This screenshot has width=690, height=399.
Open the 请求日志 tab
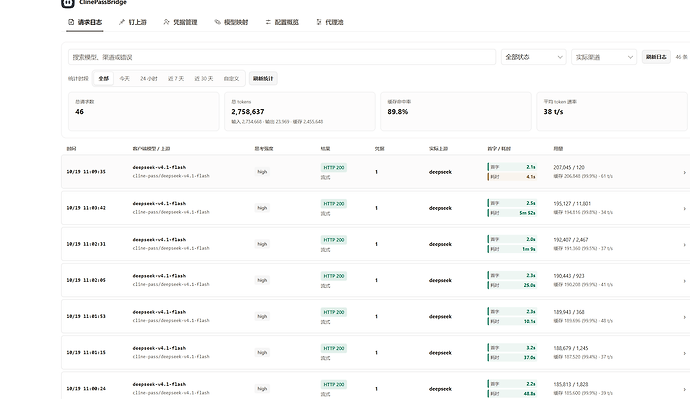(85, 22)
